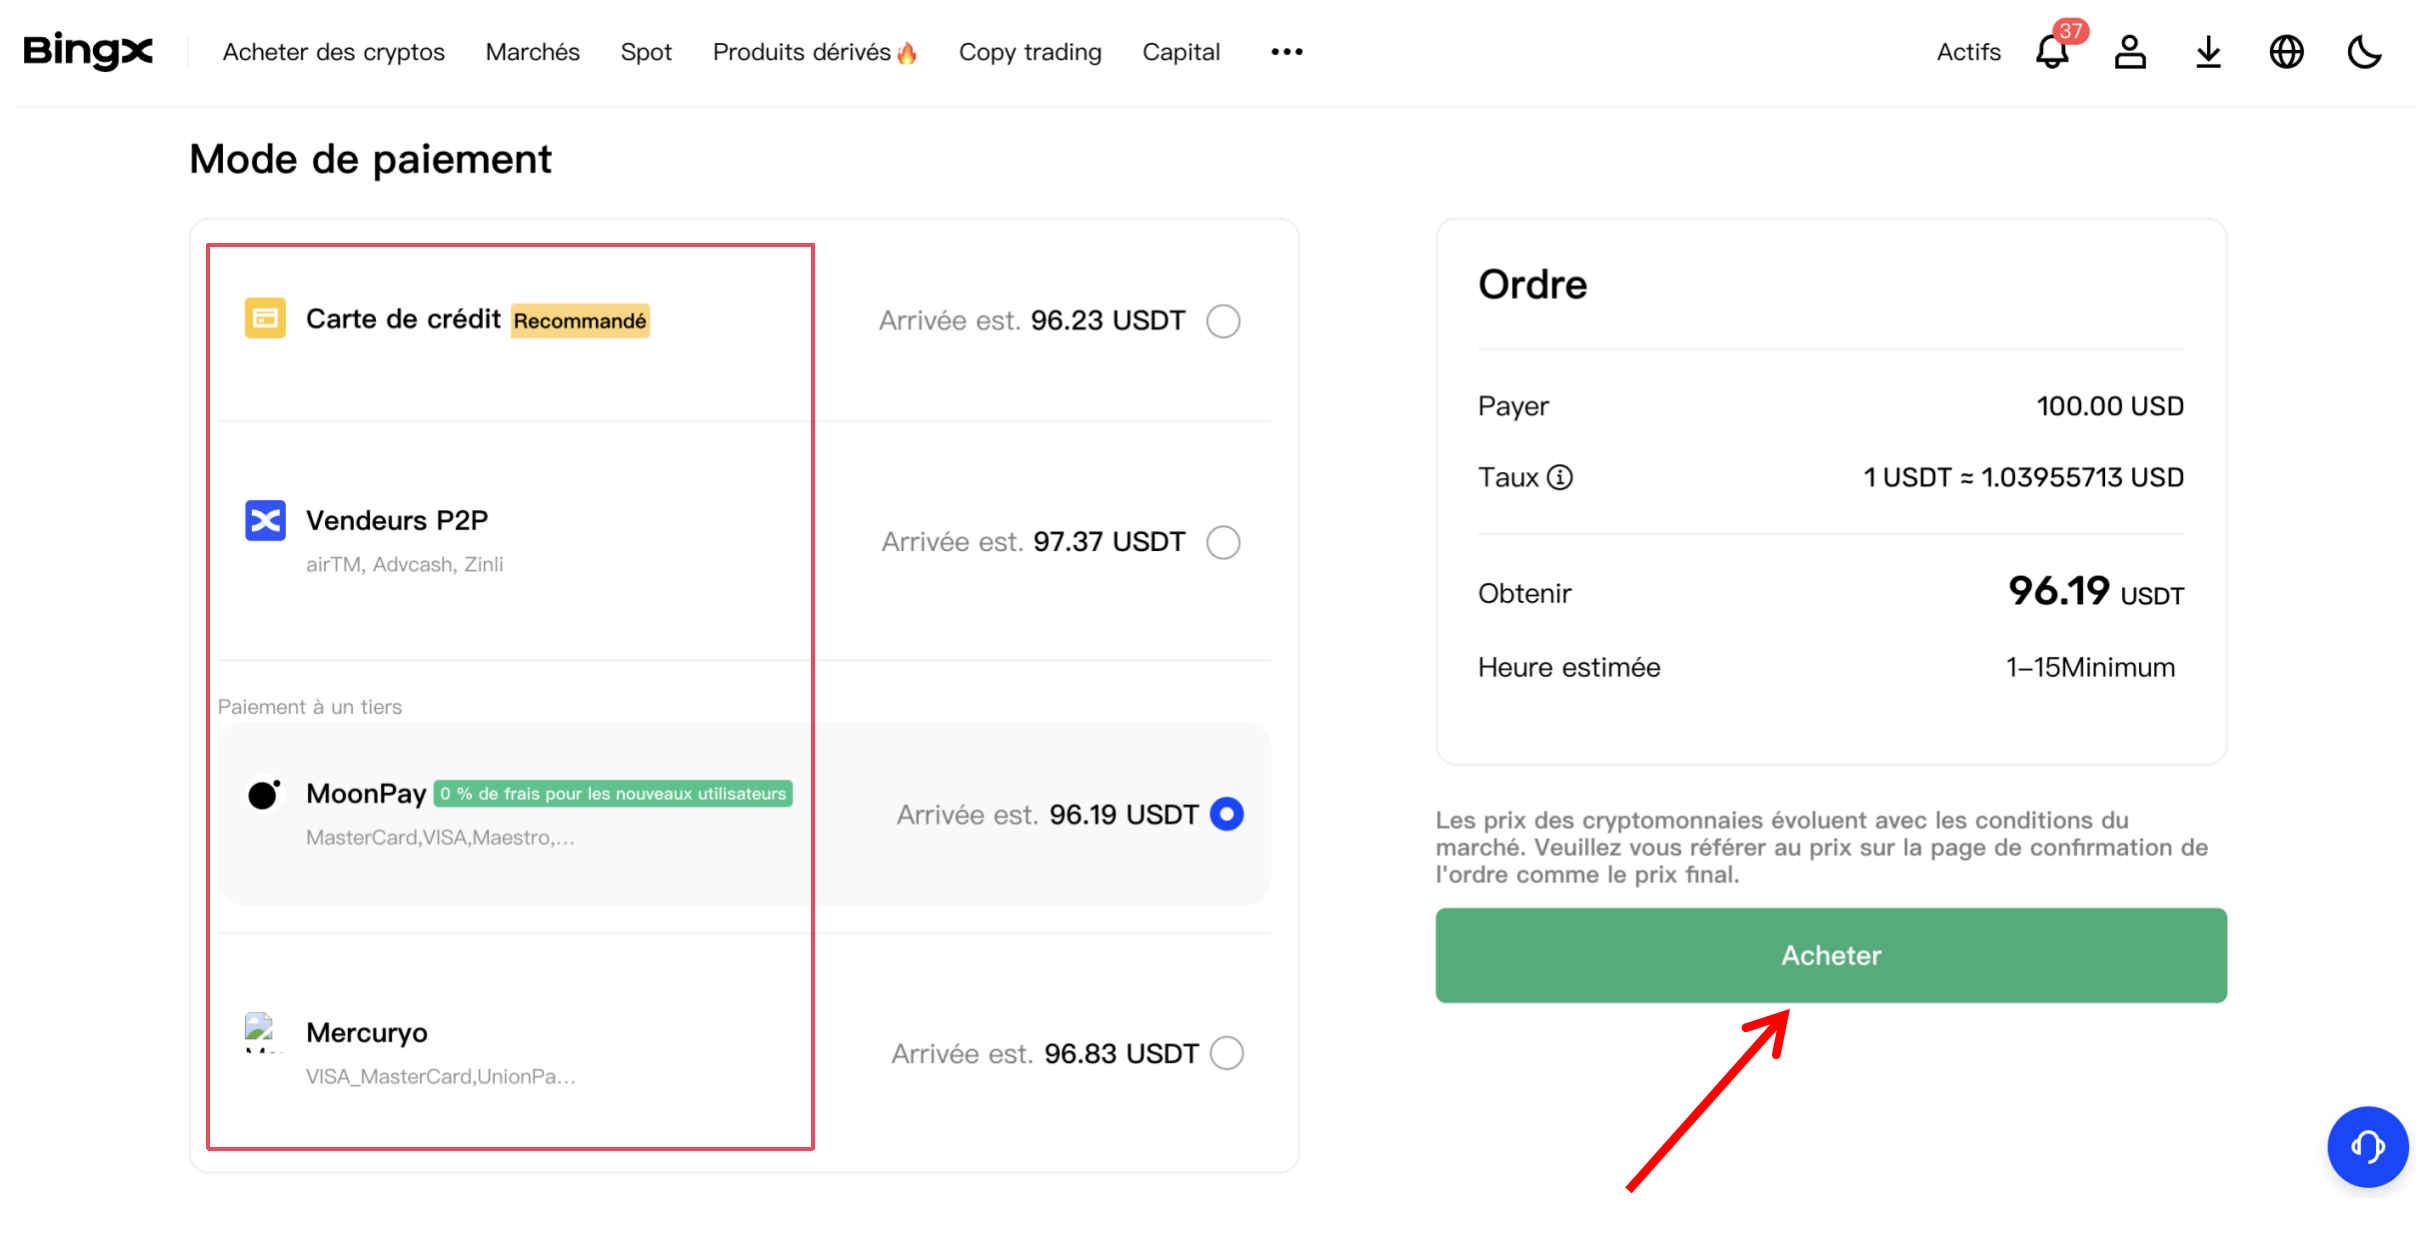Click the 96.83 USDT estimate
2436x1238 pixels.
click(1121, 1054)
